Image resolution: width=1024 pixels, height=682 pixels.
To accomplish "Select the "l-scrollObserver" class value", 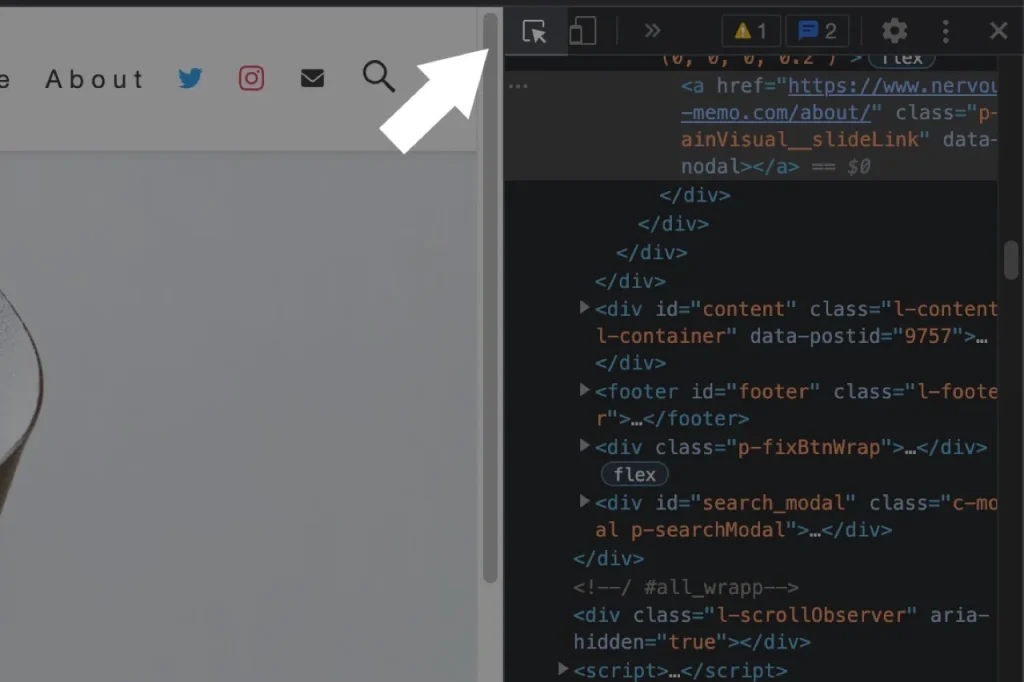I will click(x=810, y=615).
